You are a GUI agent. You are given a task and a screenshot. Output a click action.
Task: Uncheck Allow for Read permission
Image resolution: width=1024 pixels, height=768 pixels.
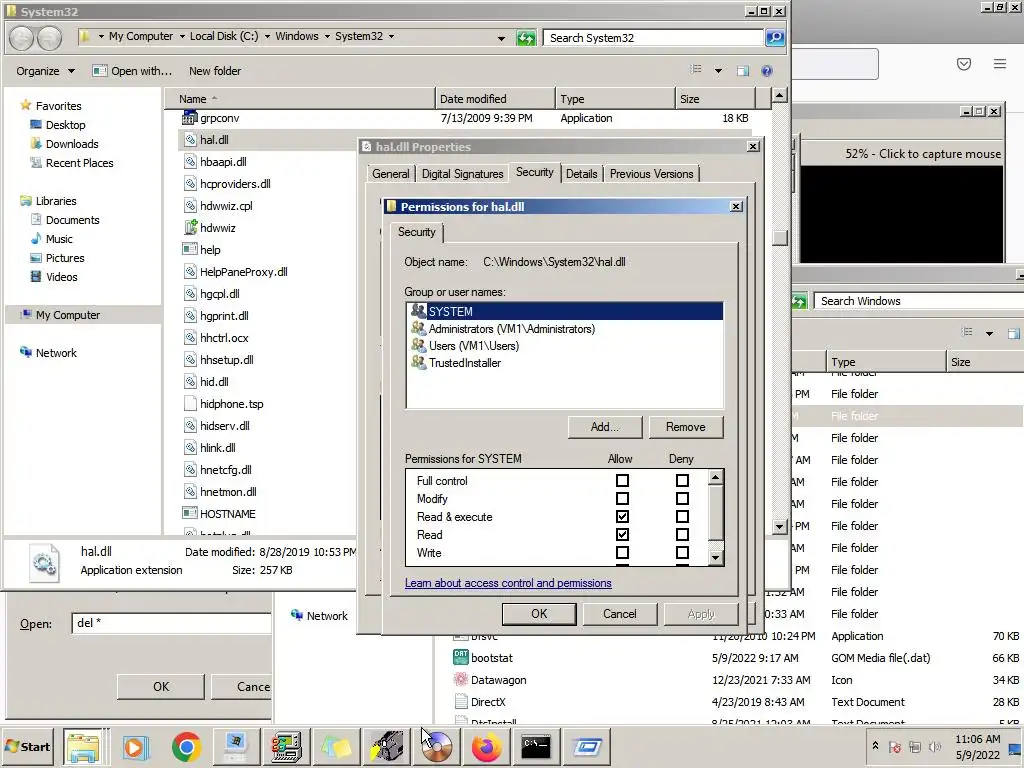coord(622,535)
